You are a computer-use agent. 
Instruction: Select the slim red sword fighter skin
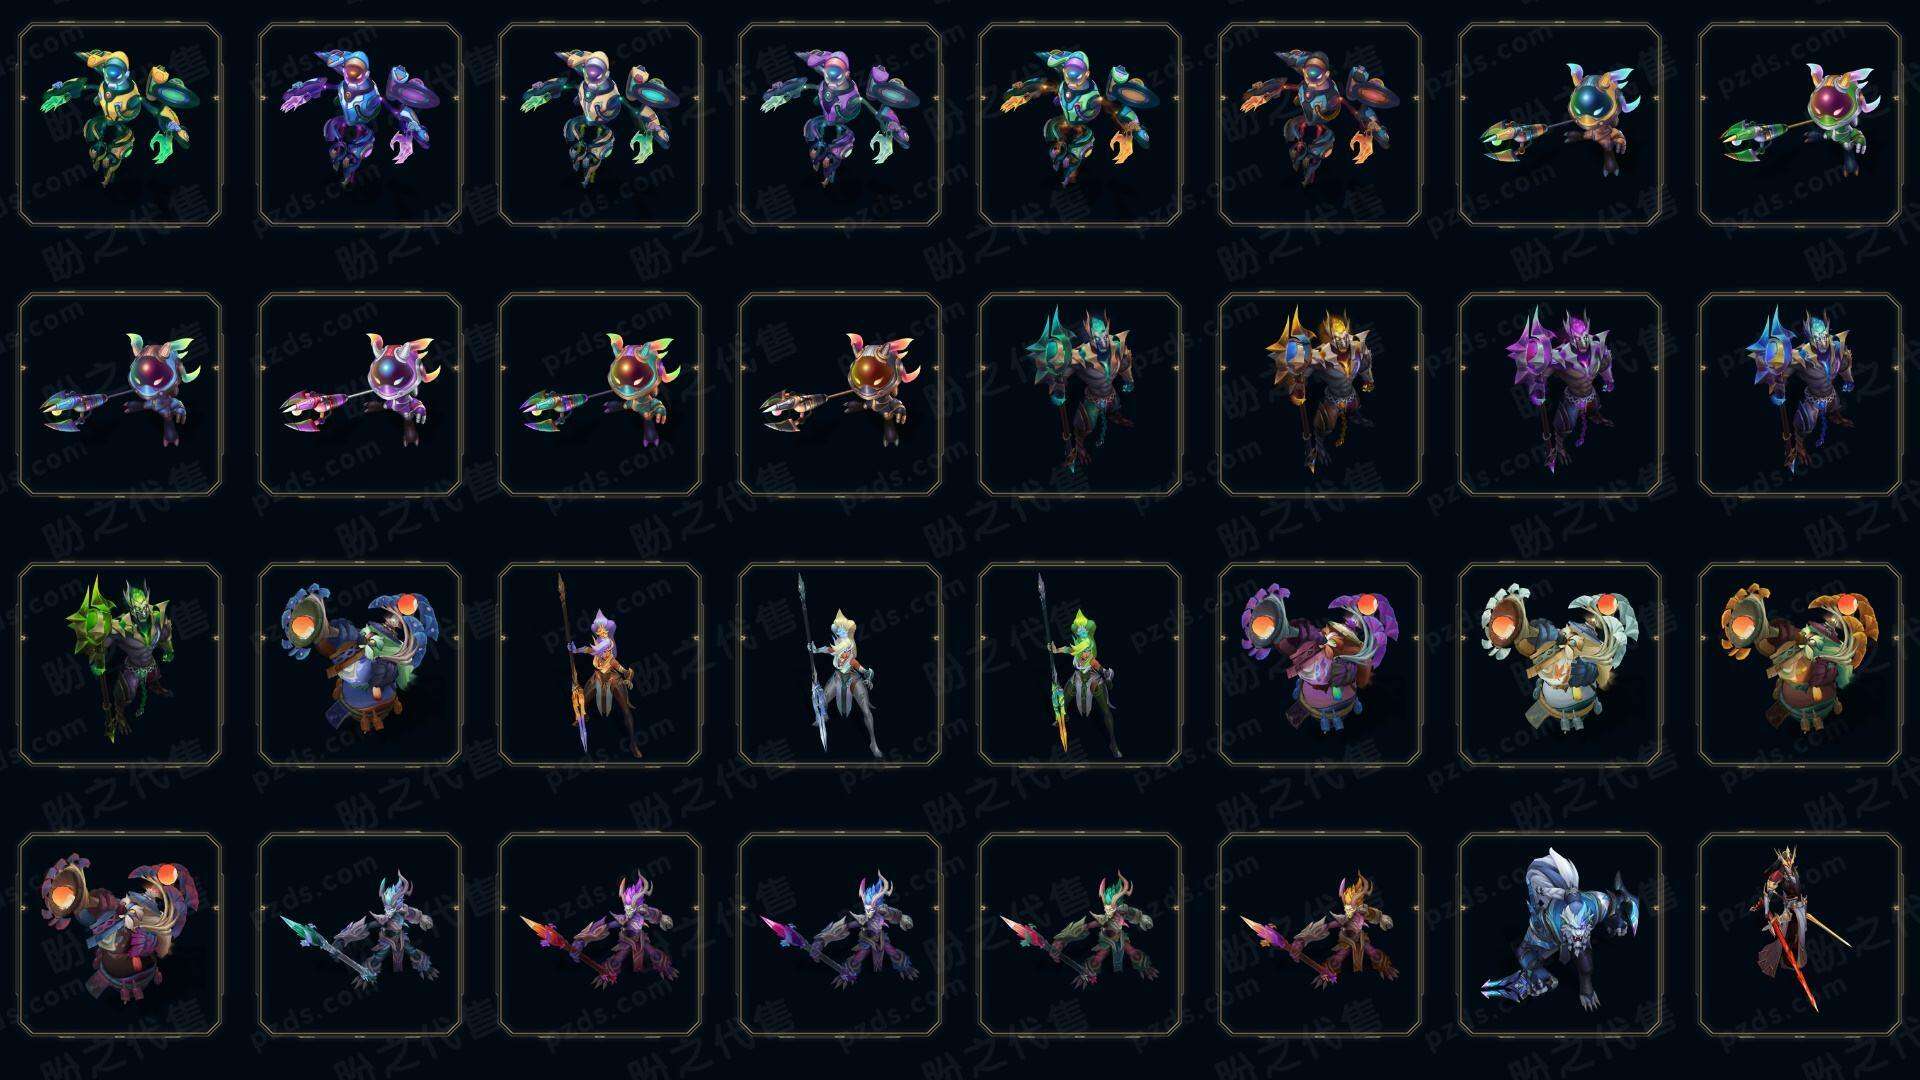(1800, 935)
